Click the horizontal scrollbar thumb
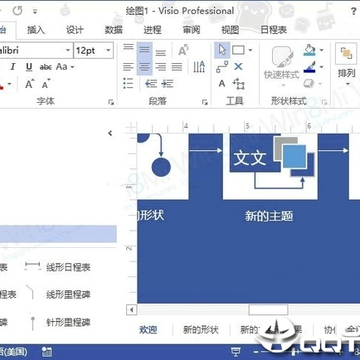The height and width of the screenshot is (360, 360). coord(268,310)
